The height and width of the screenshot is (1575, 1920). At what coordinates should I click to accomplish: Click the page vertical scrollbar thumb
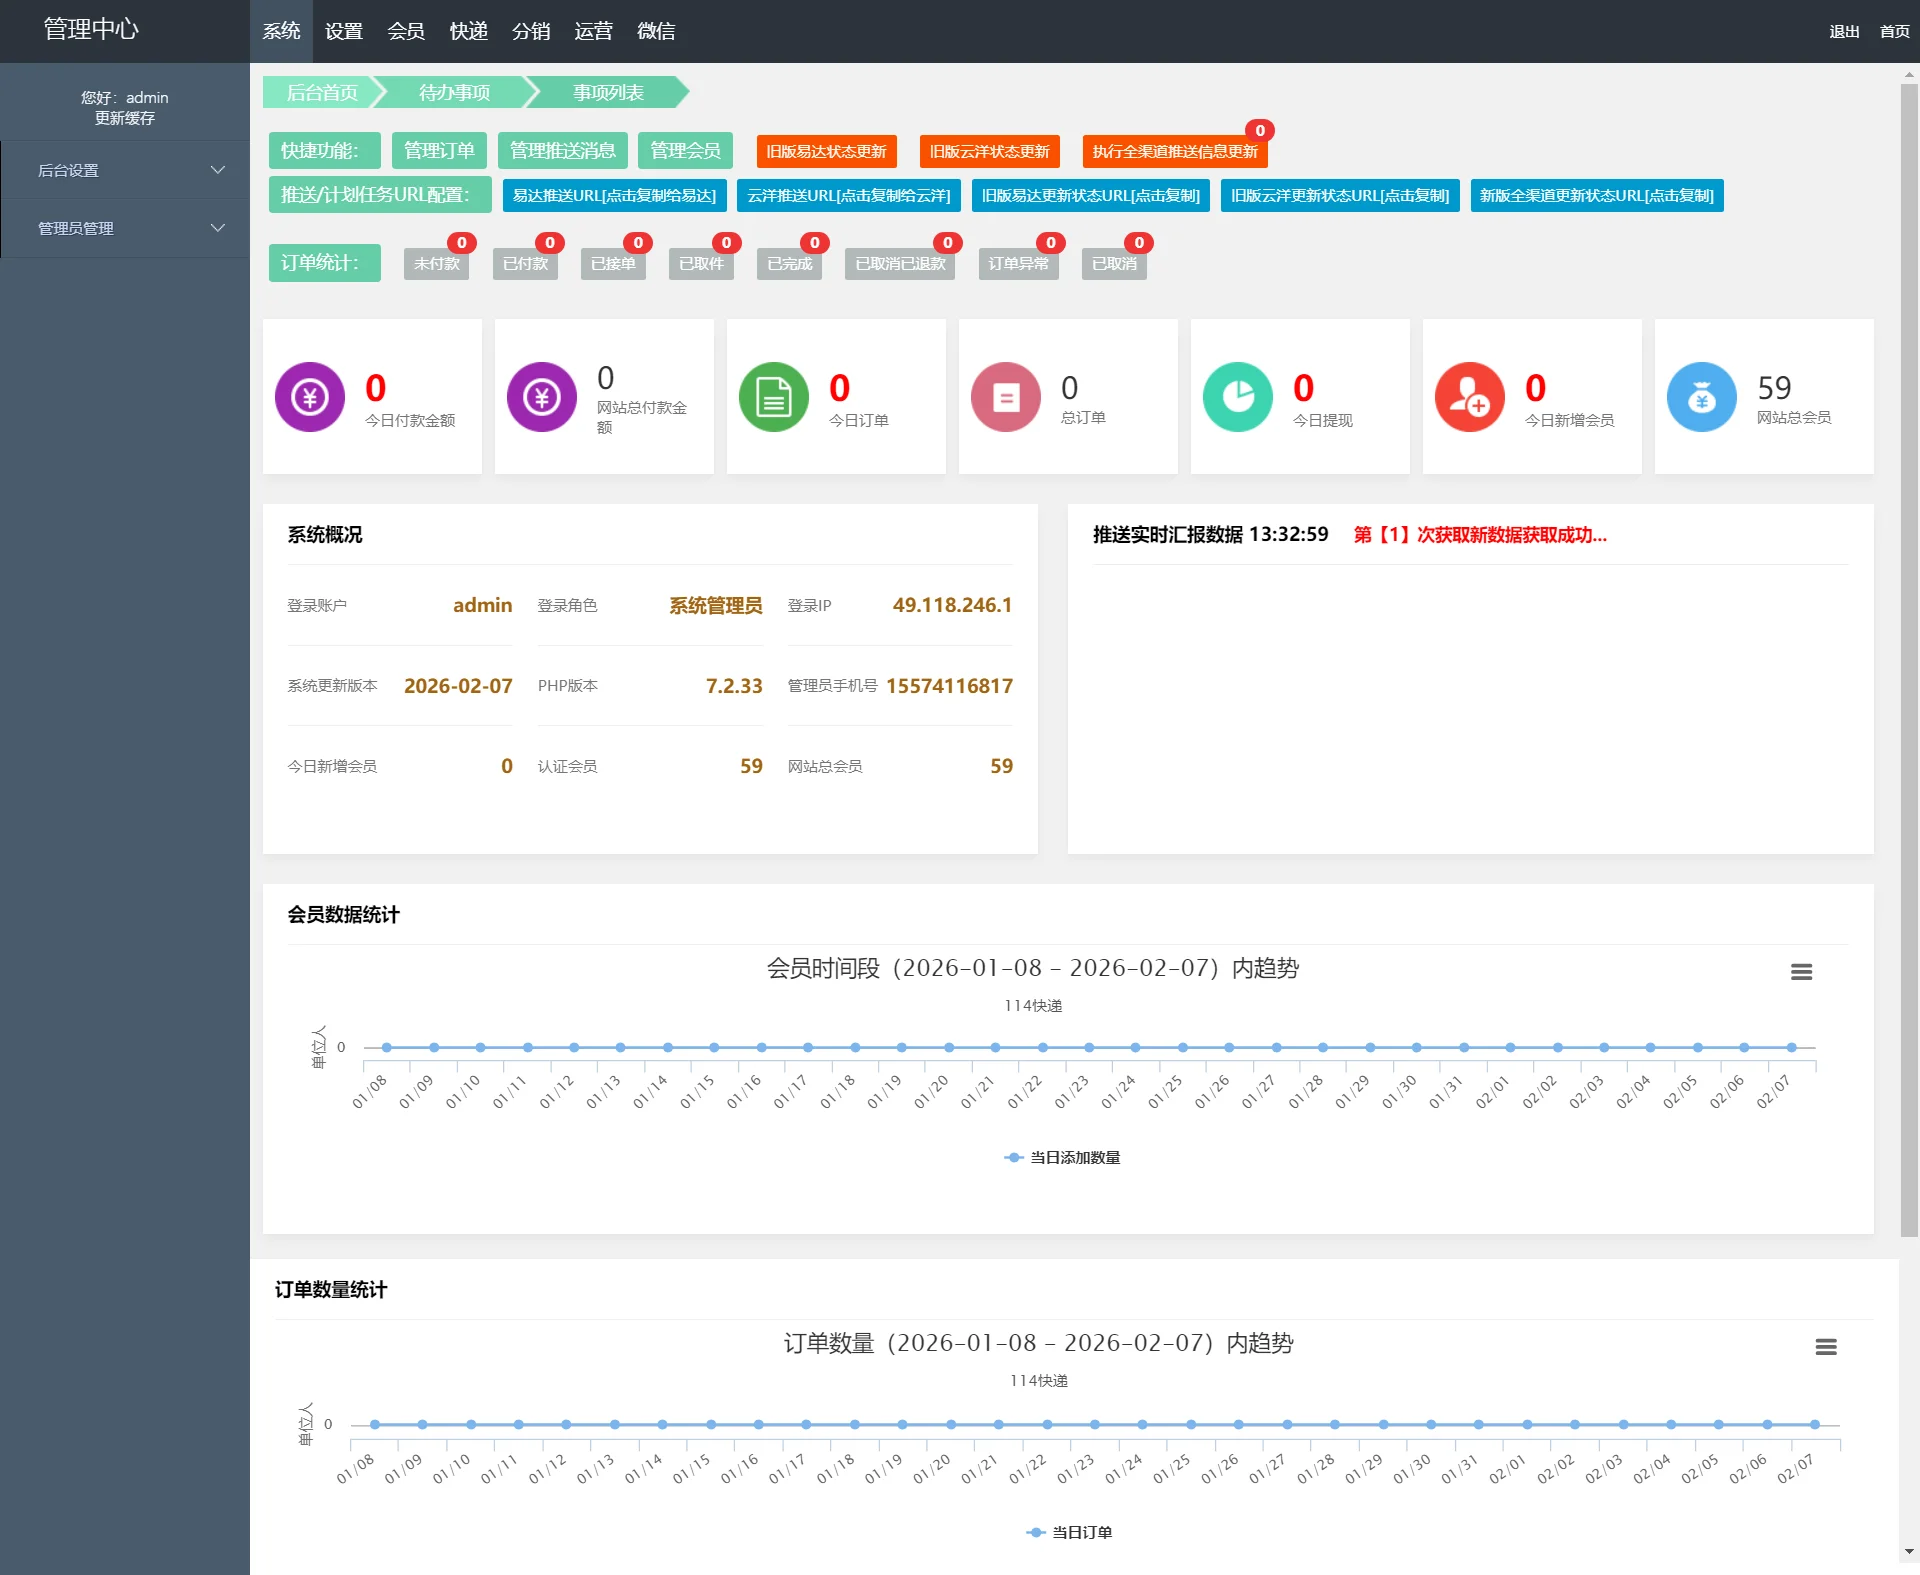pos(1909,660)
